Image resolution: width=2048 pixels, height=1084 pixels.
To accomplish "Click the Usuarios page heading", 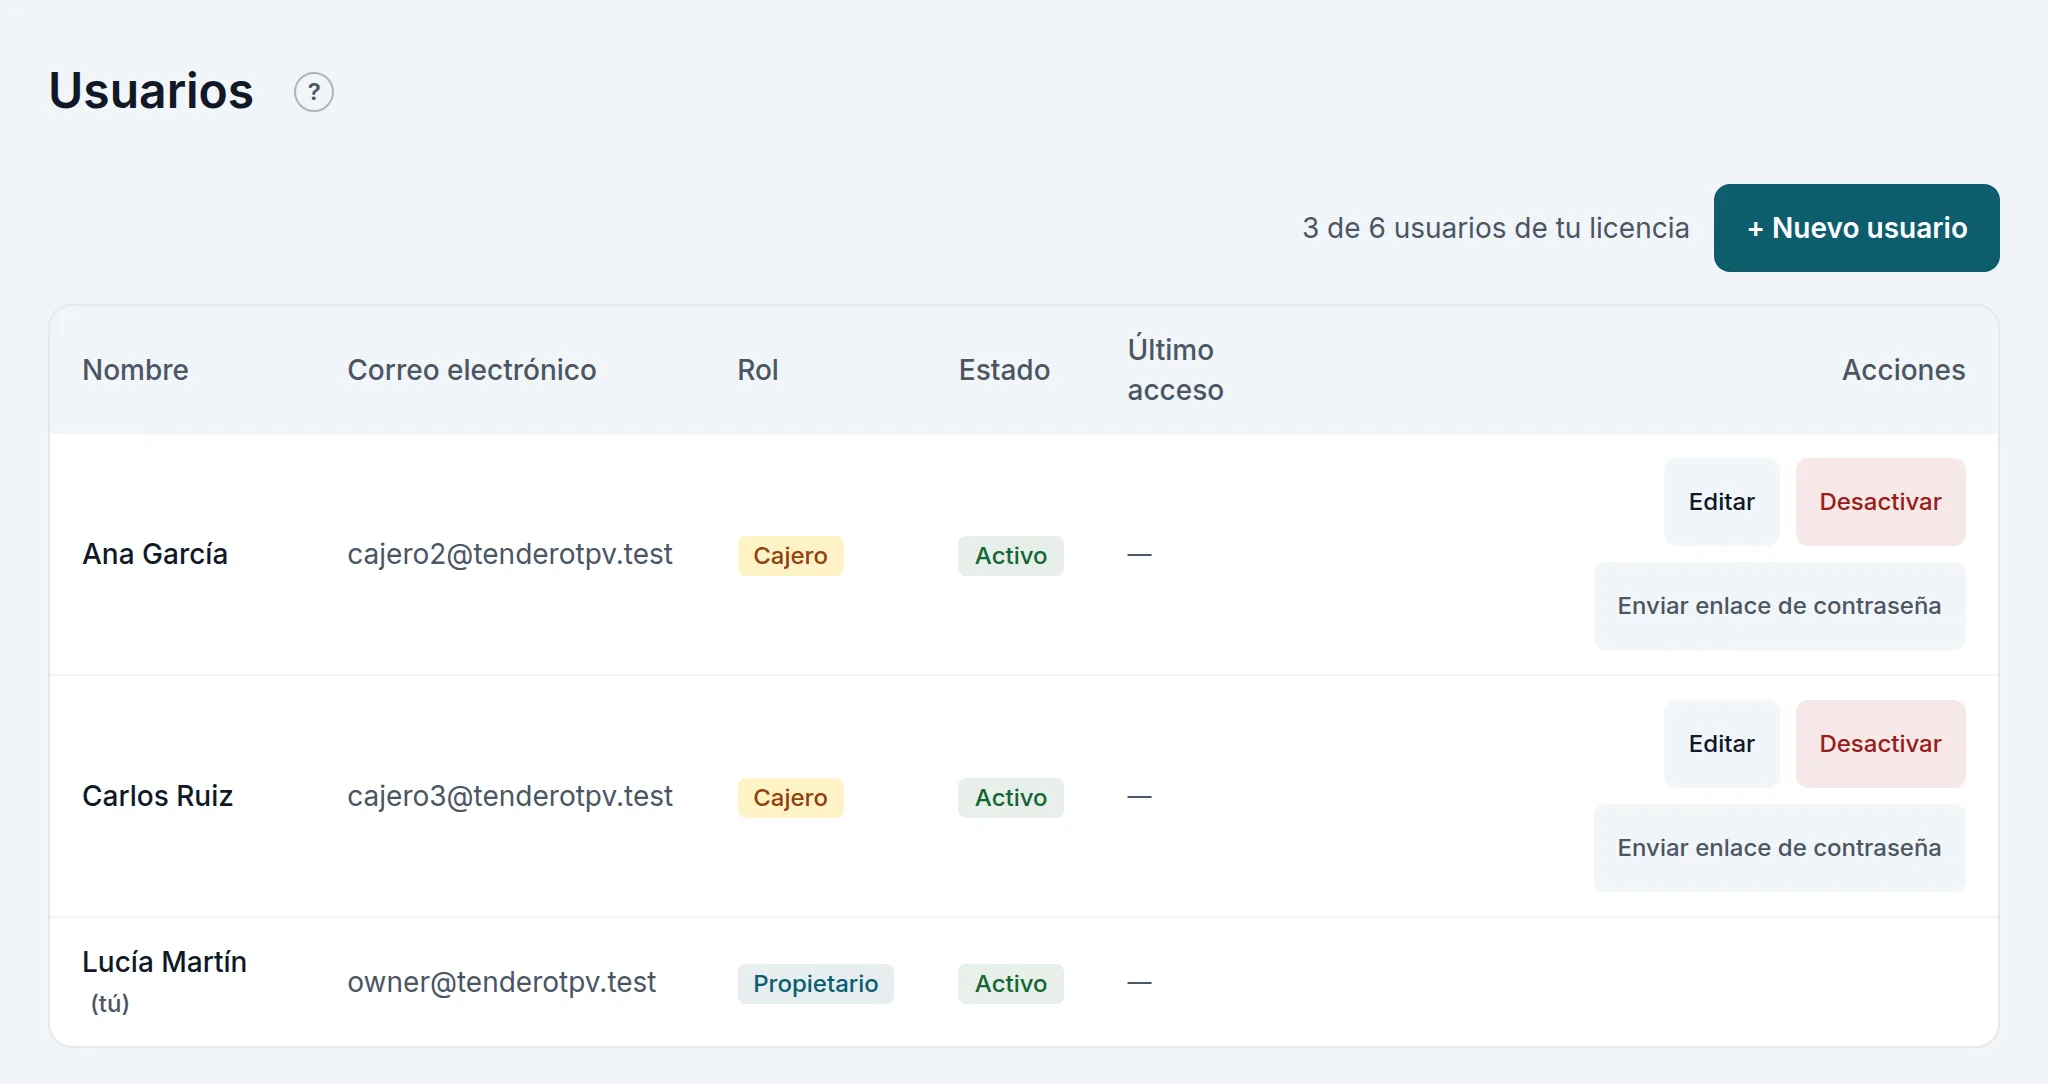I will (151, 91).
